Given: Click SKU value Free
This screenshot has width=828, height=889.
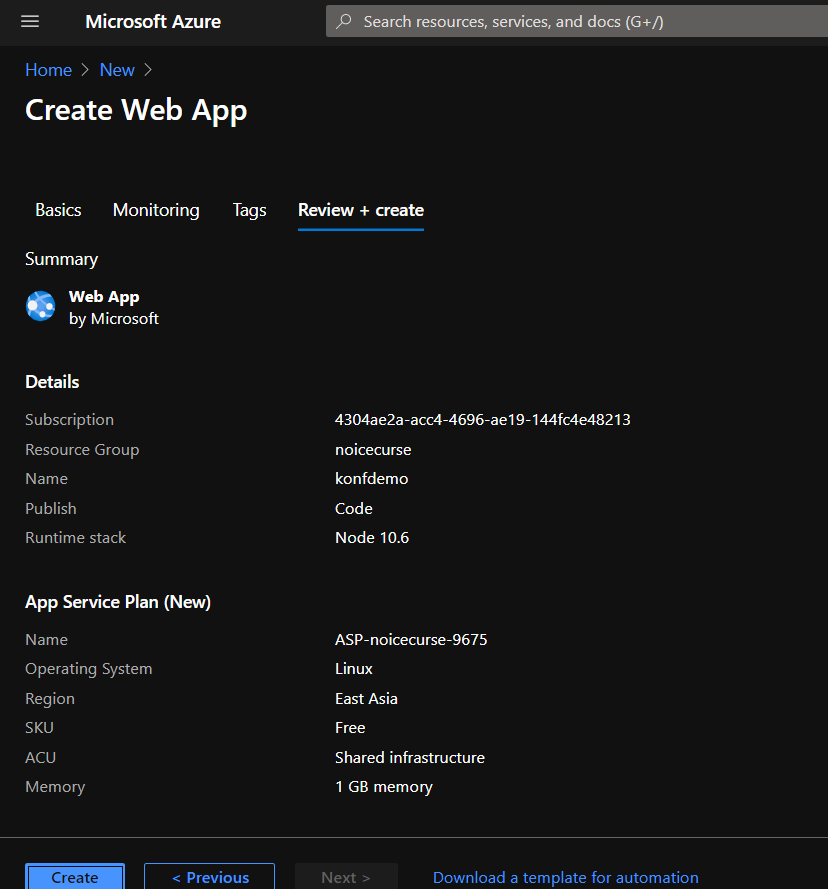Looking at the screenshot, I should point(350,727).
